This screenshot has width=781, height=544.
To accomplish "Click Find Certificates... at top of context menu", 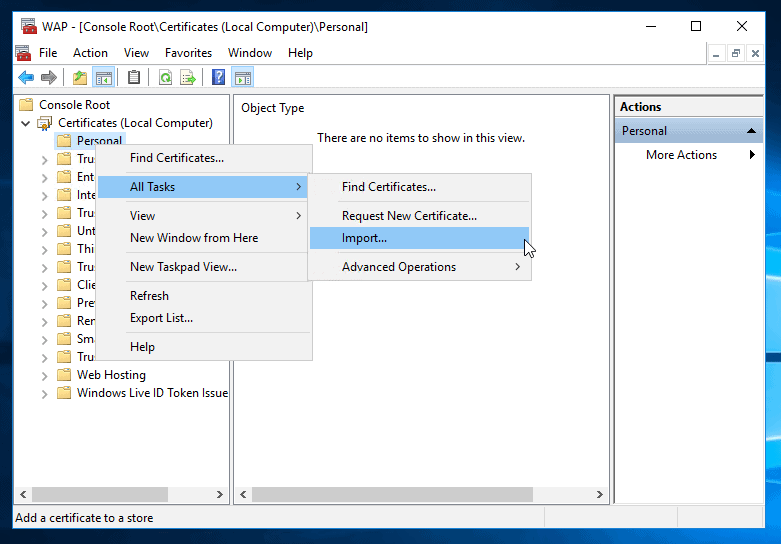I will [x=204, y=158].
